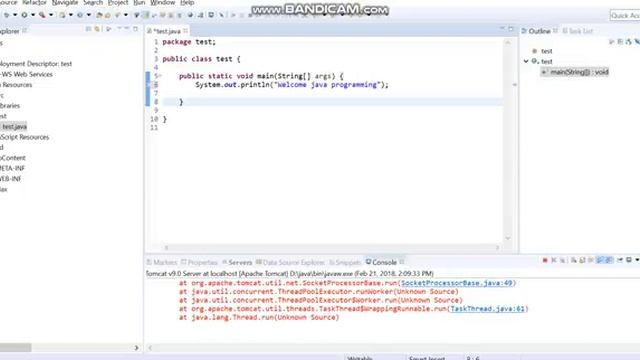
Task: Select META-INF folder in explorer
Action: coord(12,168)
